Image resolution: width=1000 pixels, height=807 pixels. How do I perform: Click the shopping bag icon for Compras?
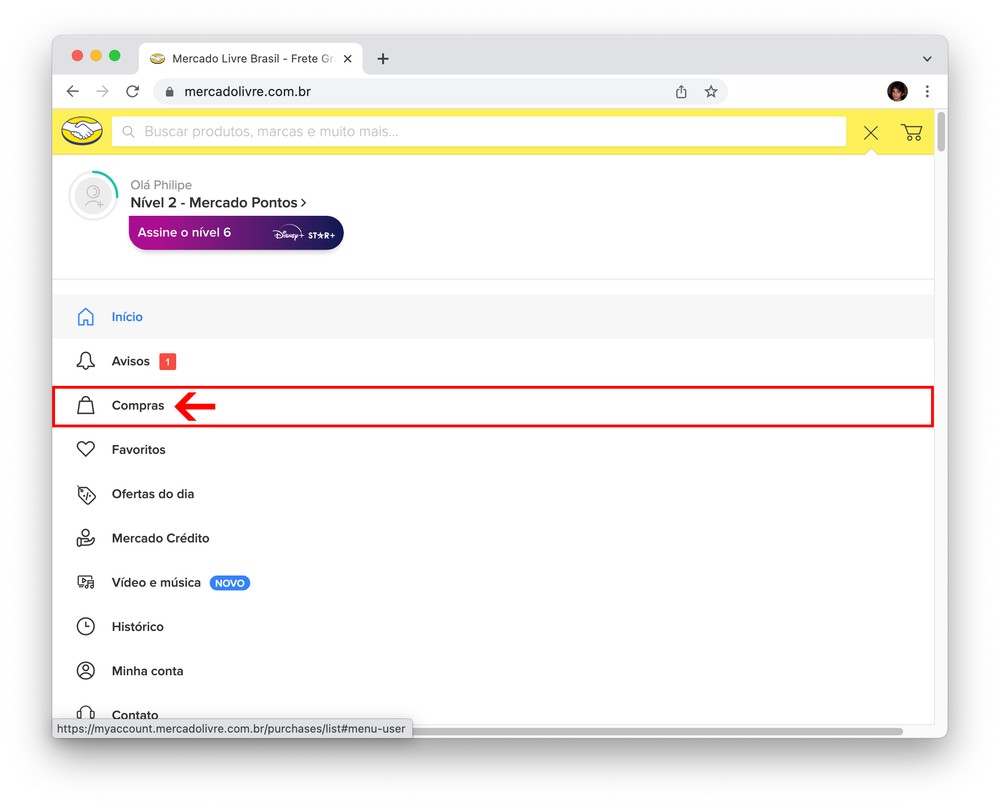[85, 405]
